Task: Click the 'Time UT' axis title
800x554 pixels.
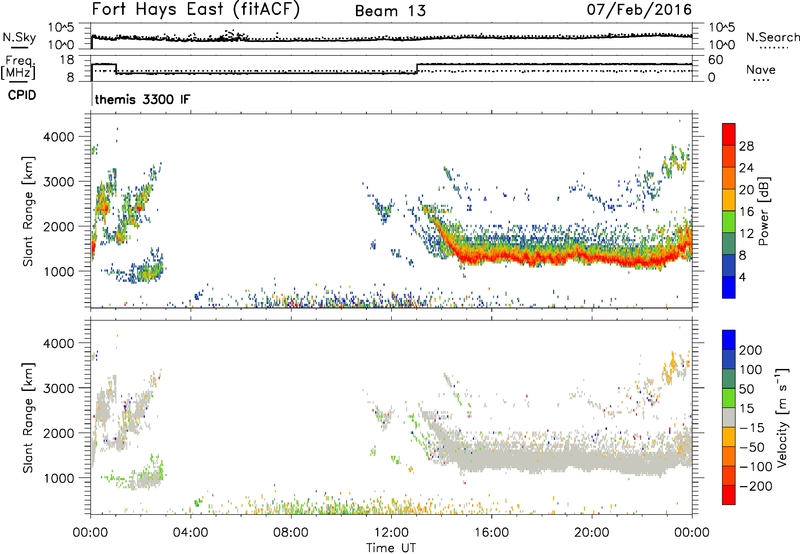Action: click(x=391, y=548)
